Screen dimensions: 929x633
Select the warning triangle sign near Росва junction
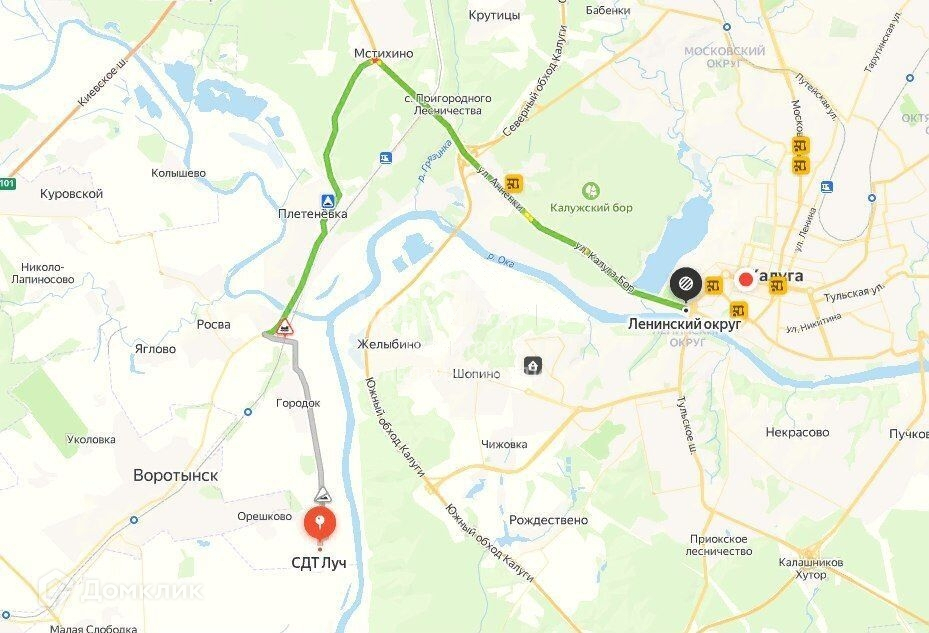[285, 327]
